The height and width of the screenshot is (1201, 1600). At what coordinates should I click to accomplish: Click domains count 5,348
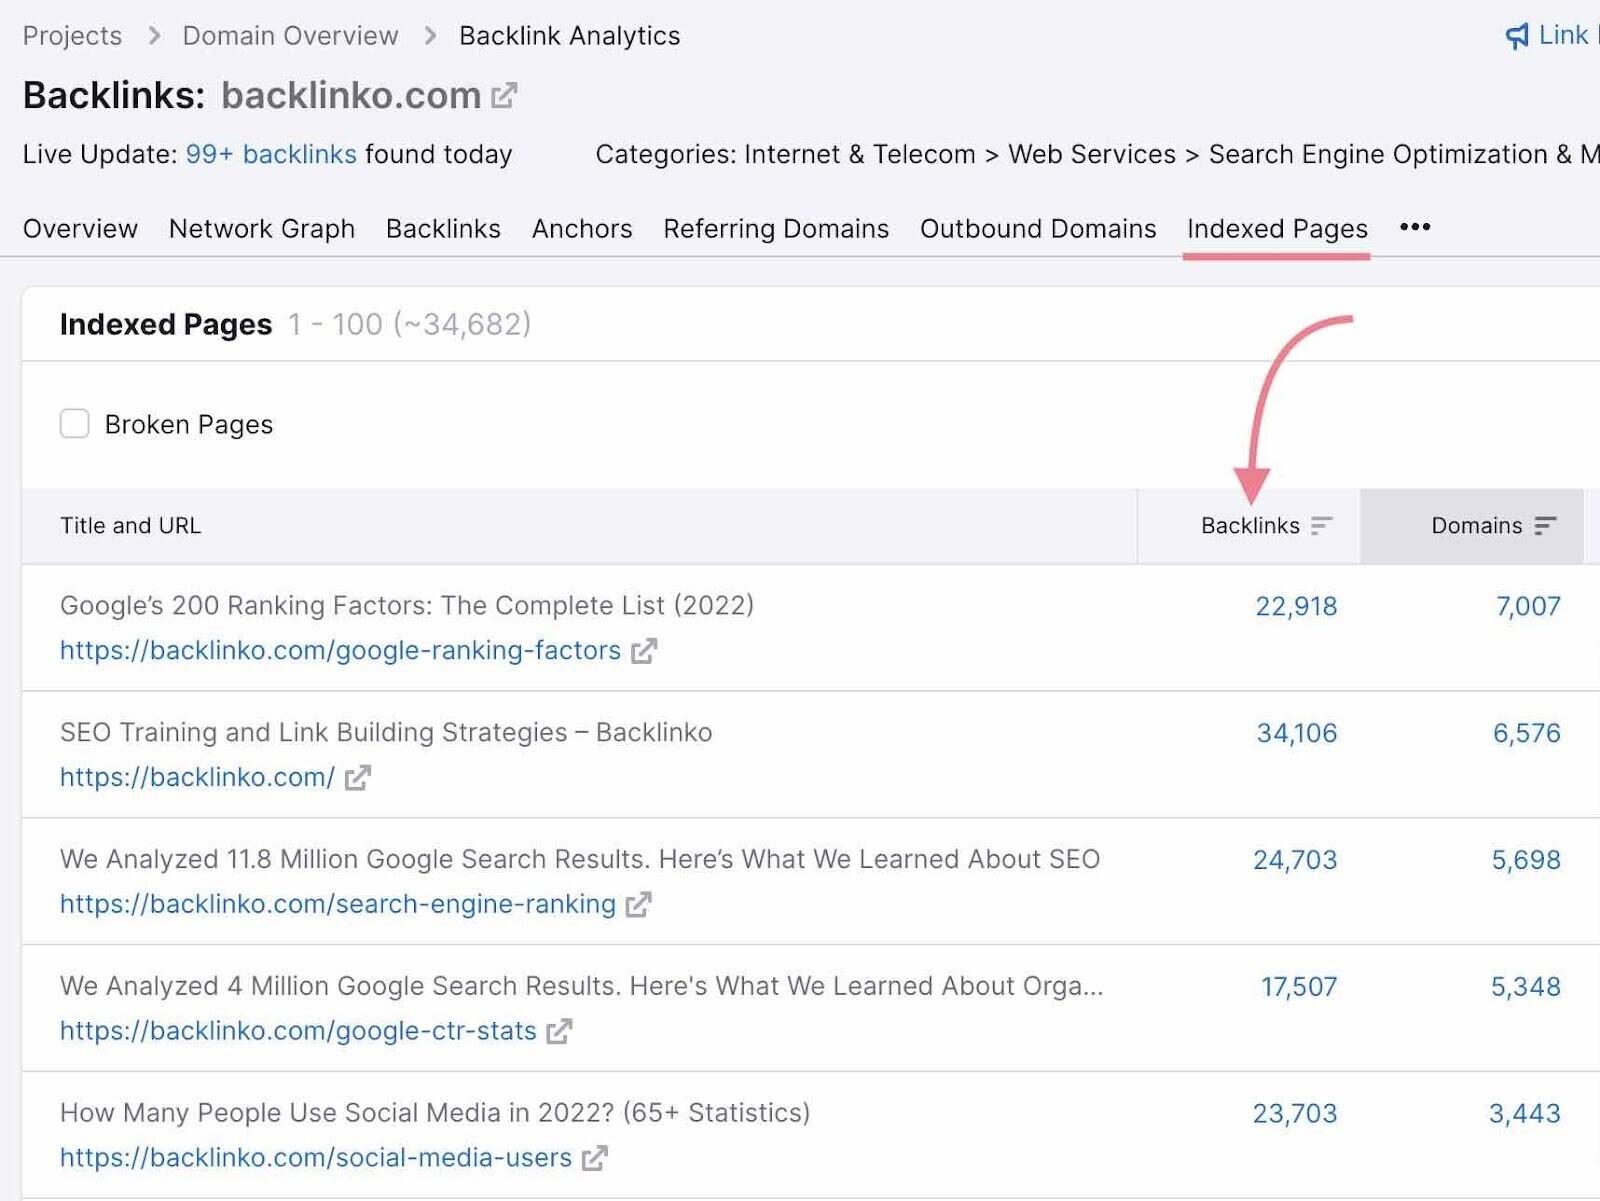click(x=1526, y=987)
